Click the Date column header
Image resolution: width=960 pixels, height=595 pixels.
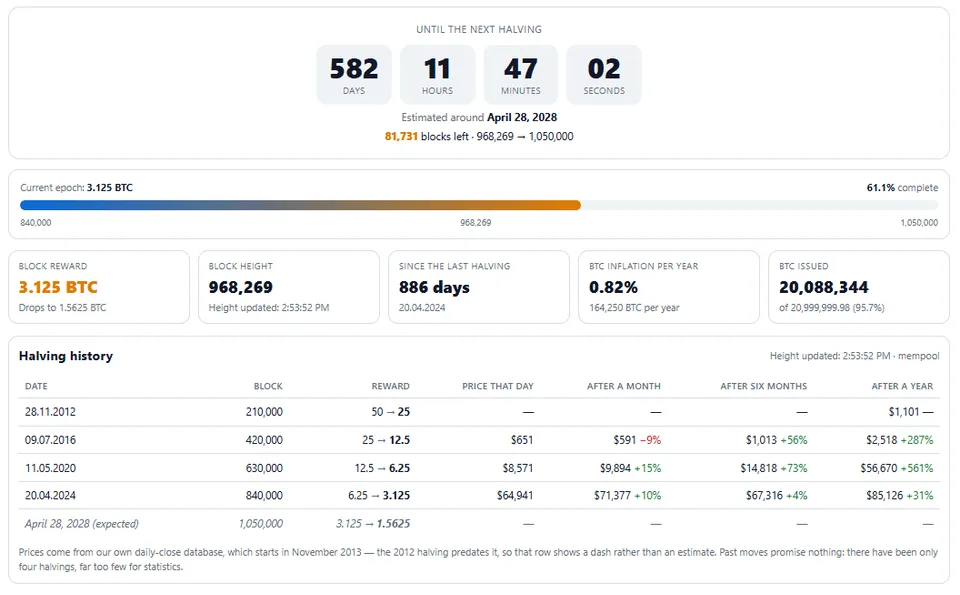(36, 386)
